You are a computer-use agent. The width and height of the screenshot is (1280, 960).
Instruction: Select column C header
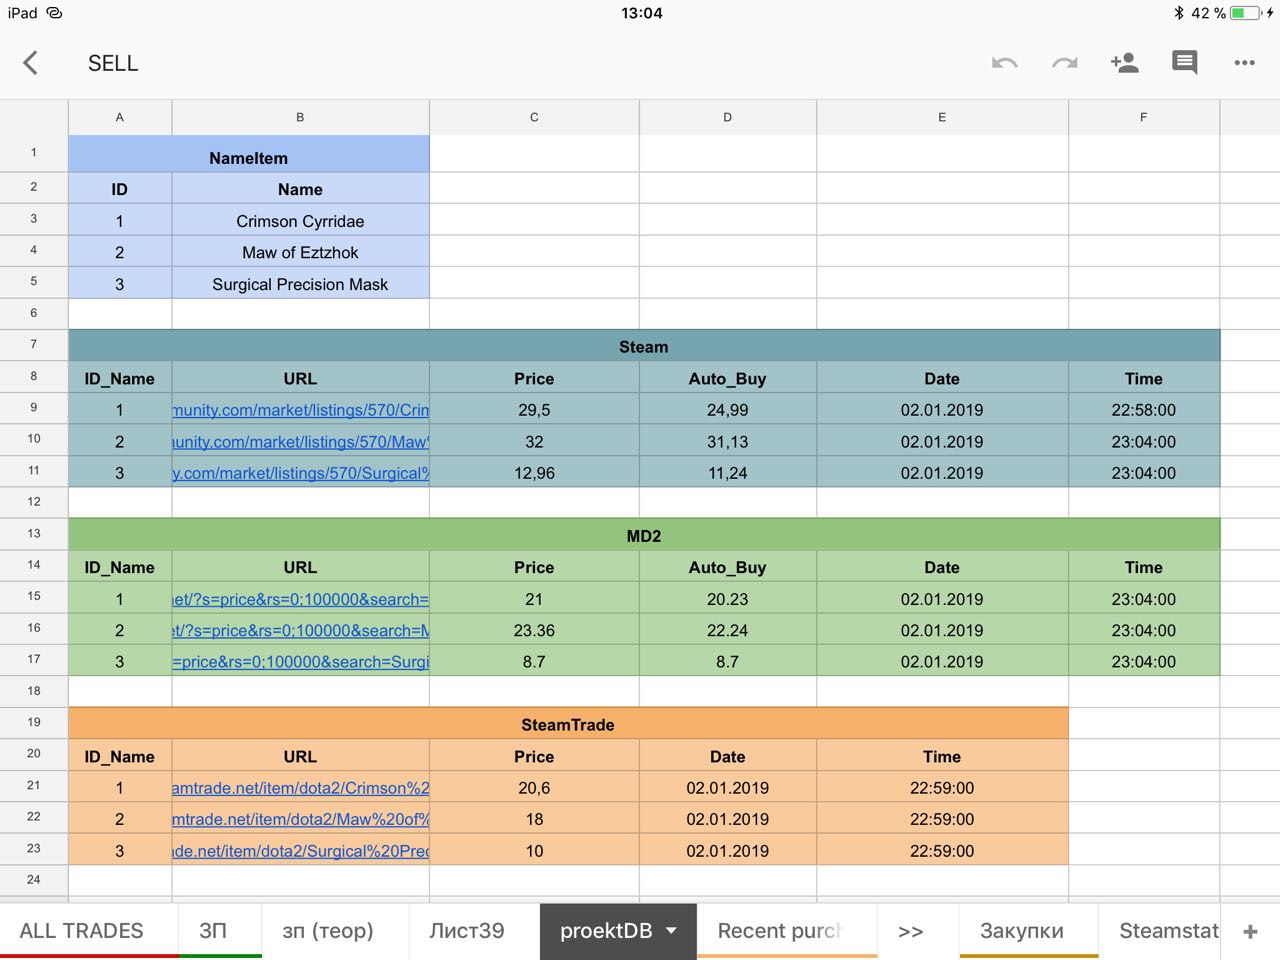(x=534, y=117)
